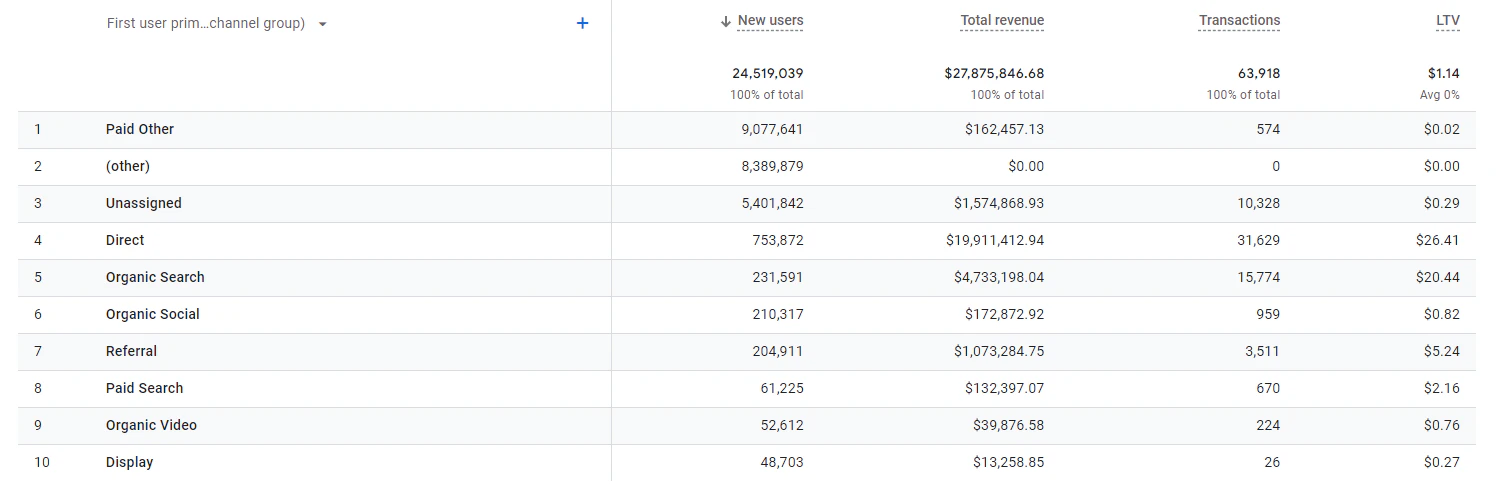Open the First user primary channel group dropdown
The image size is (1504, 502).
click(x=217, y=23)
